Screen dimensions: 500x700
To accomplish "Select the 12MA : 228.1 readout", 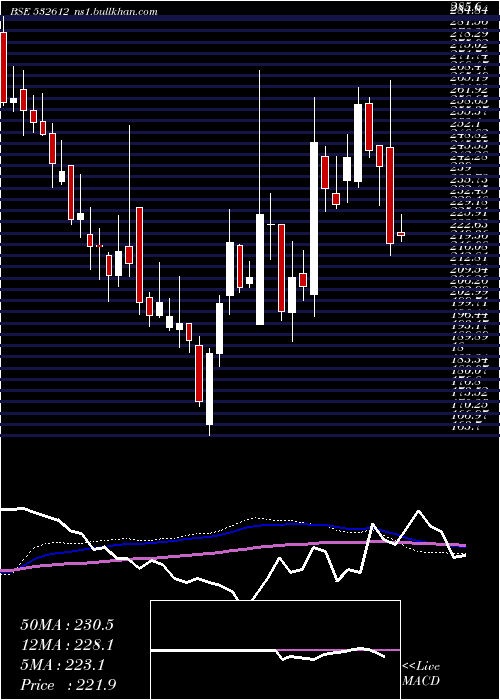I will (67, 645).
